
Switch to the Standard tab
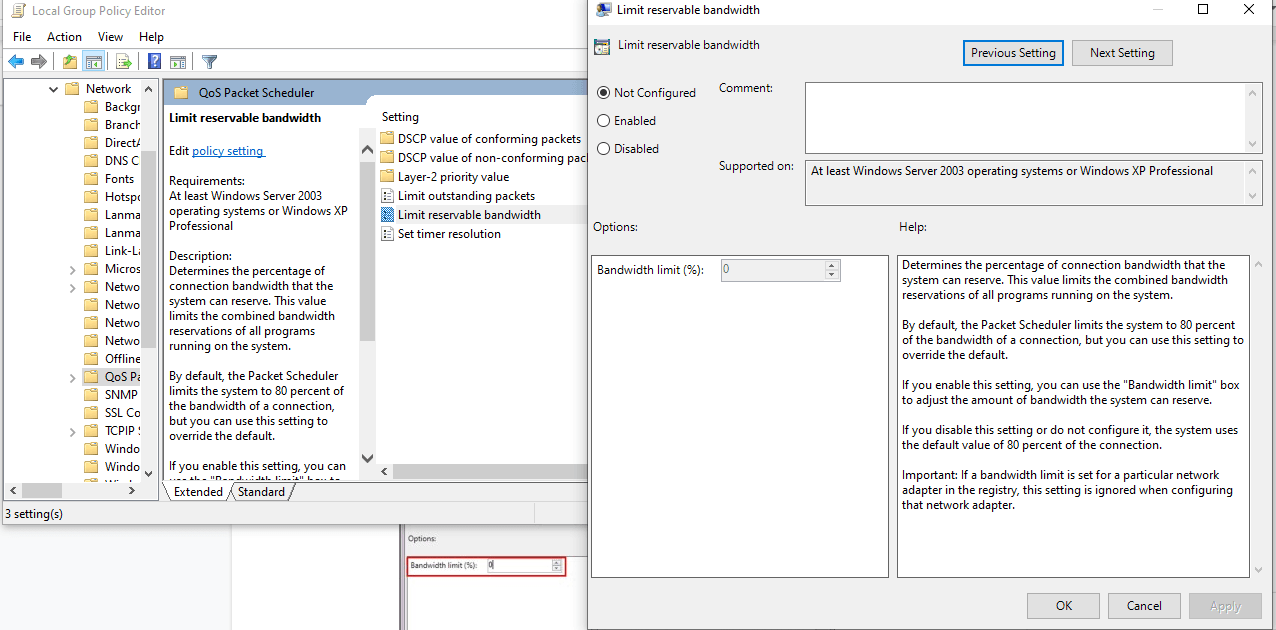(x=261, y=492)
